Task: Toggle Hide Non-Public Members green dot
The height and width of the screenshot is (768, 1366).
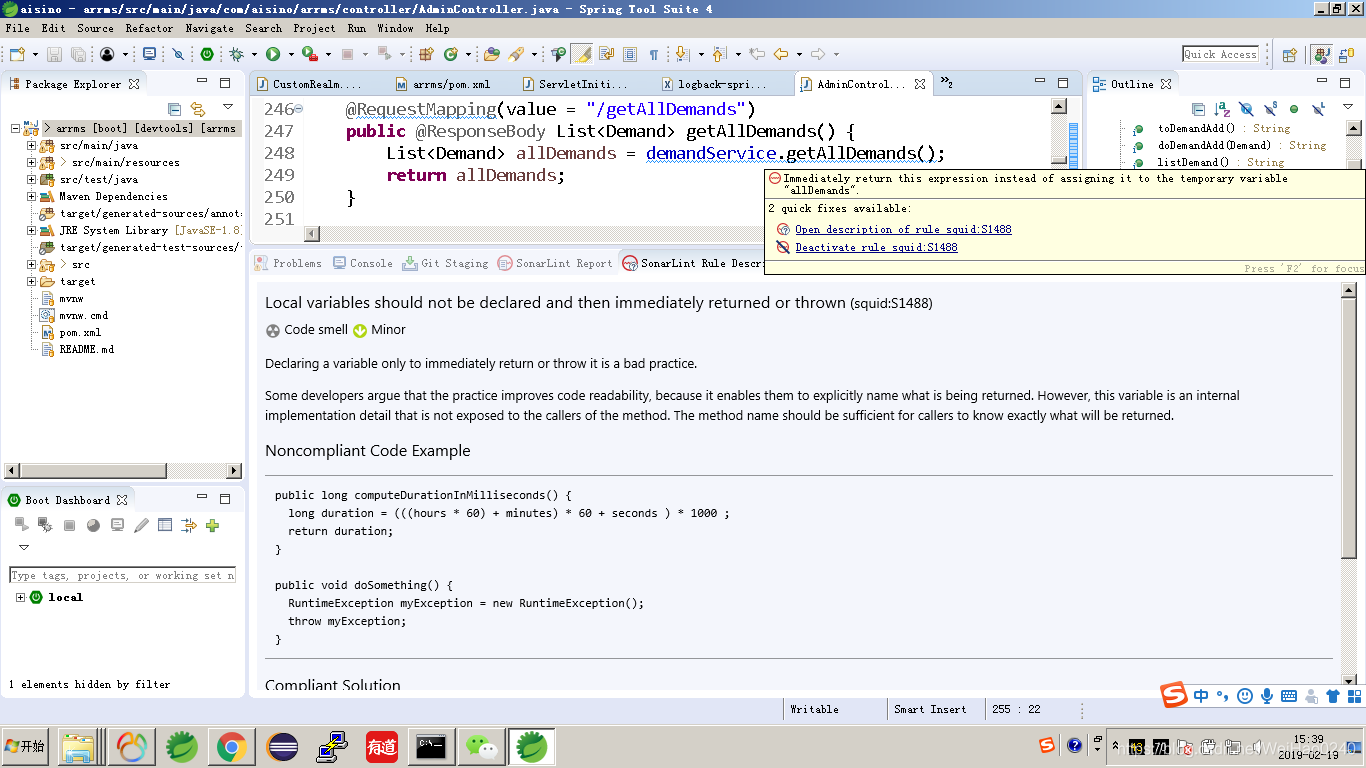Action: (1294, 109)
